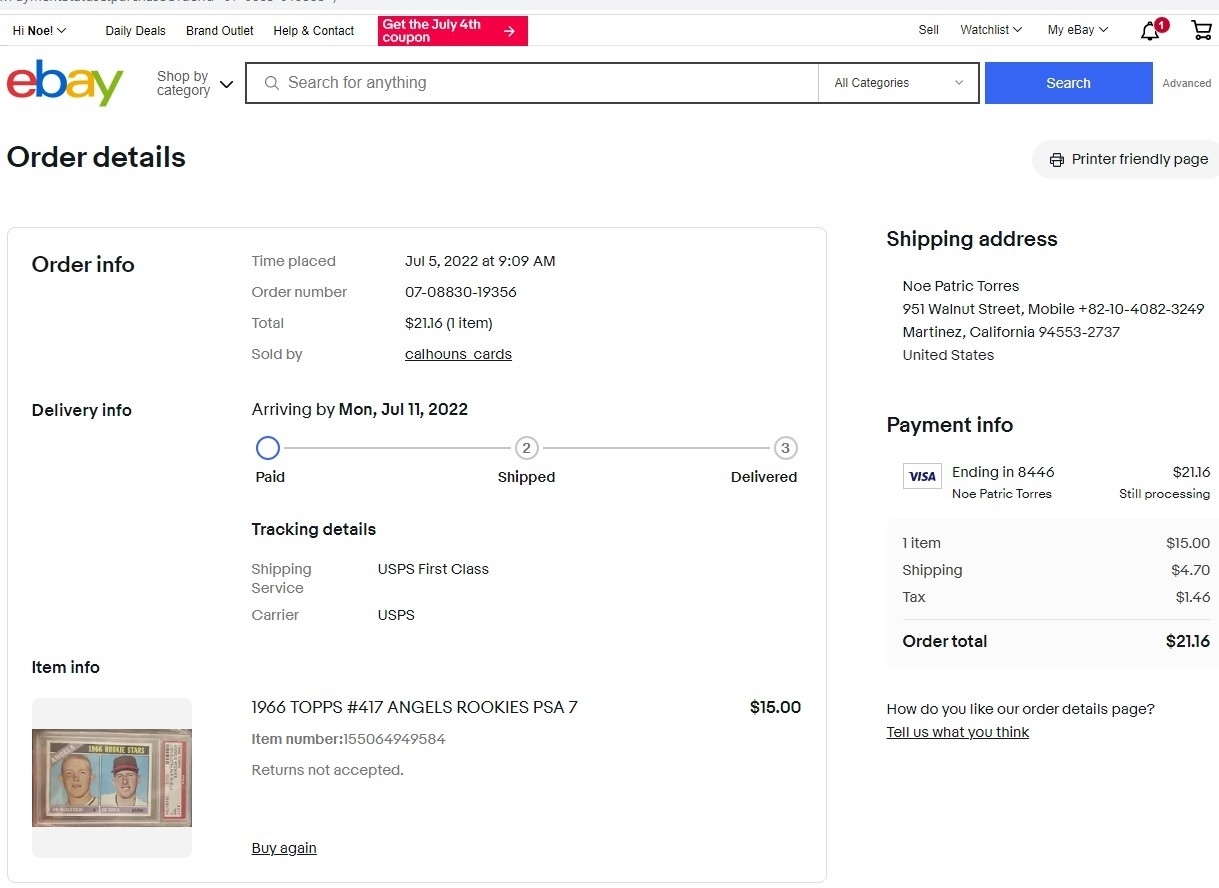Click the Still processing payment status
The height and width of the screenshot is (888, 1219).
pos(1164,494)
